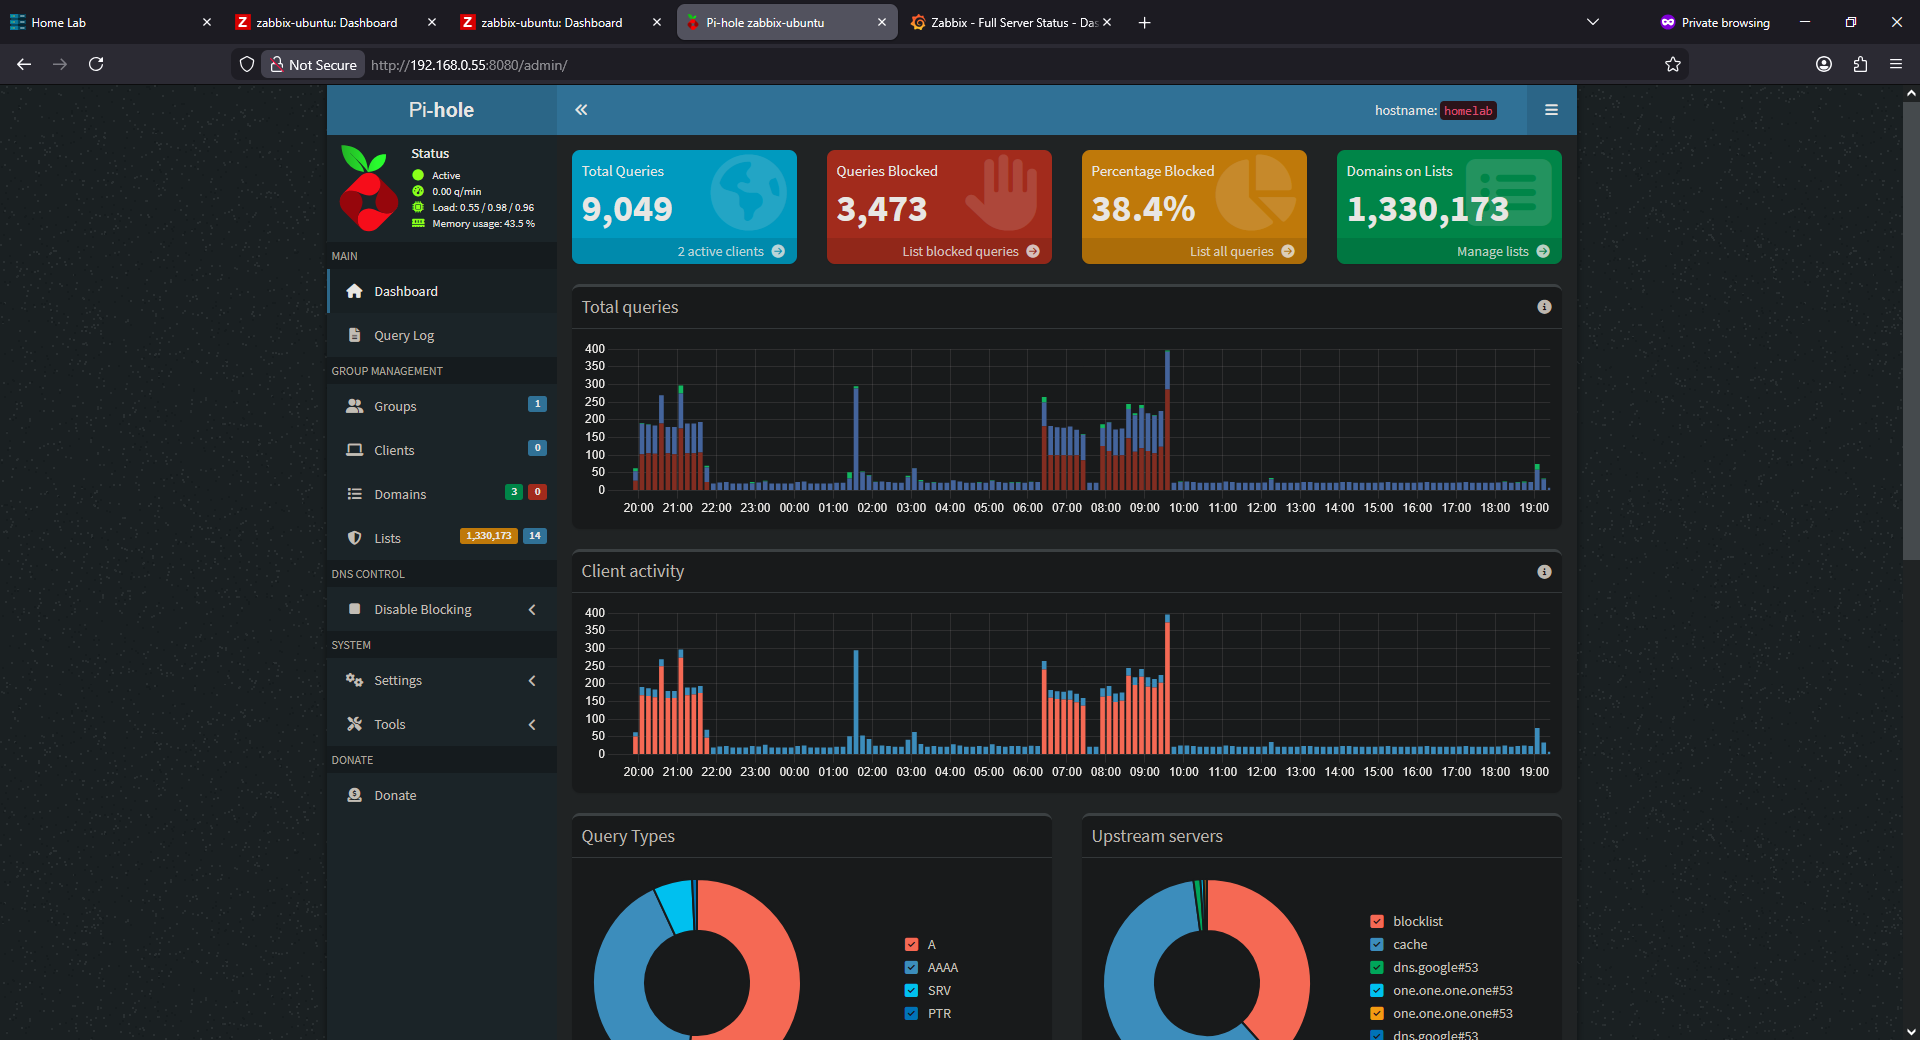This screenshot has height=1040, width=1920.
Task: Toggle the cache upstream checkbox
Action: [x=1377, y=944]
